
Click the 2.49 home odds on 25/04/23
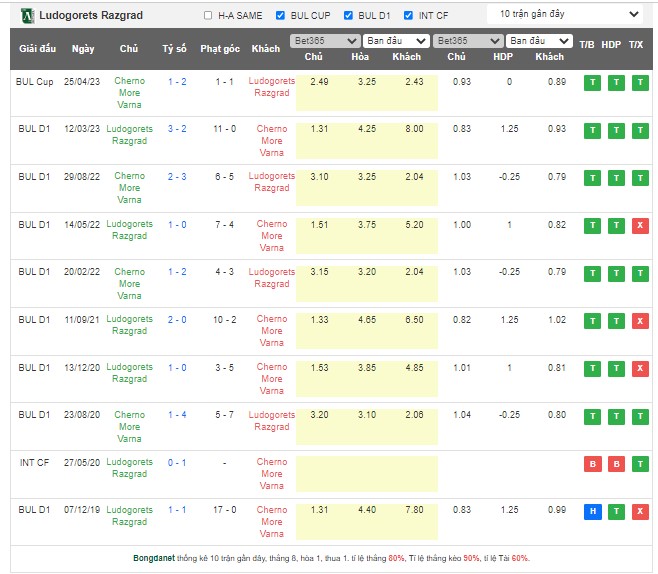319,82
